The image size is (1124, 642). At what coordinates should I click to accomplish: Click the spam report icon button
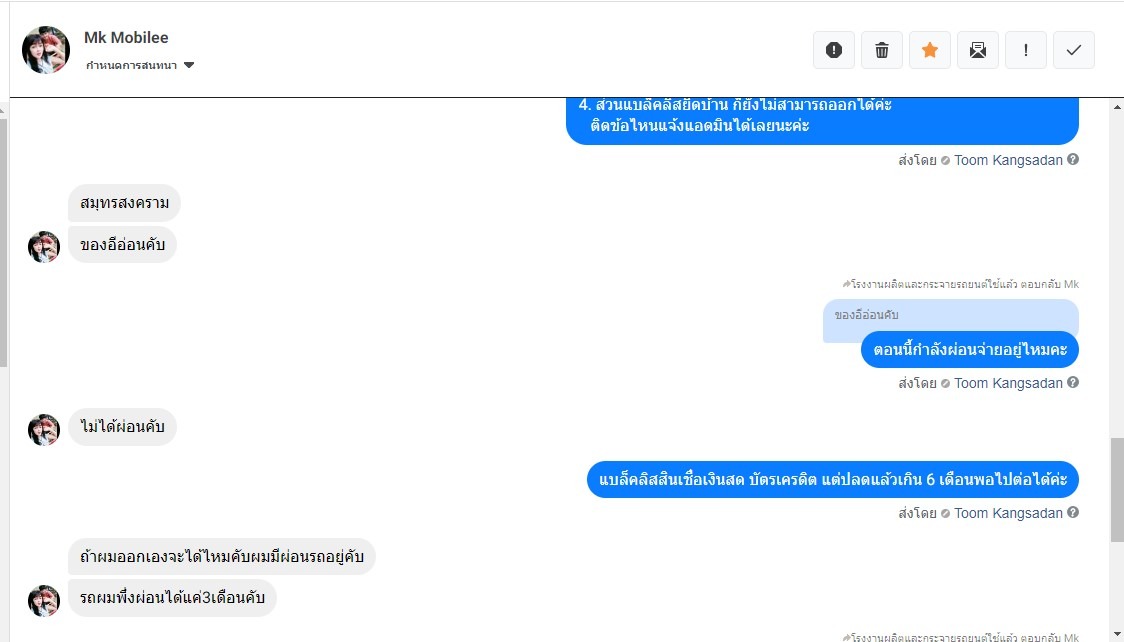click(834, 50)
